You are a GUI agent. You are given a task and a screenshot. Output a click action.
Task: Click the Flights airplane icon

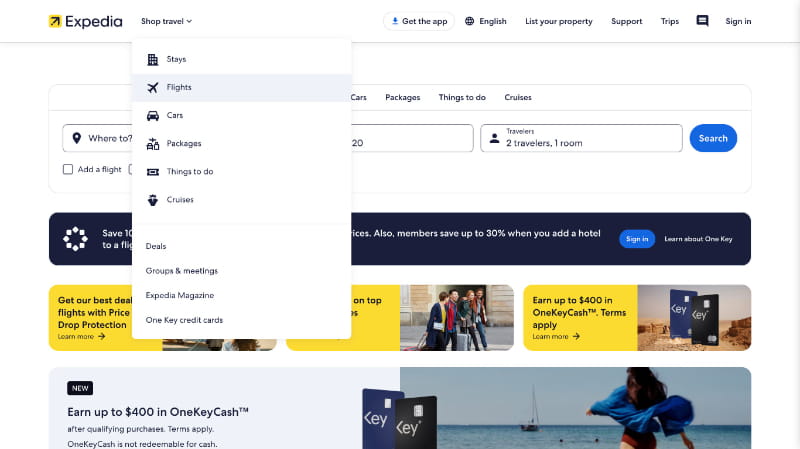[x=153, y=87]
